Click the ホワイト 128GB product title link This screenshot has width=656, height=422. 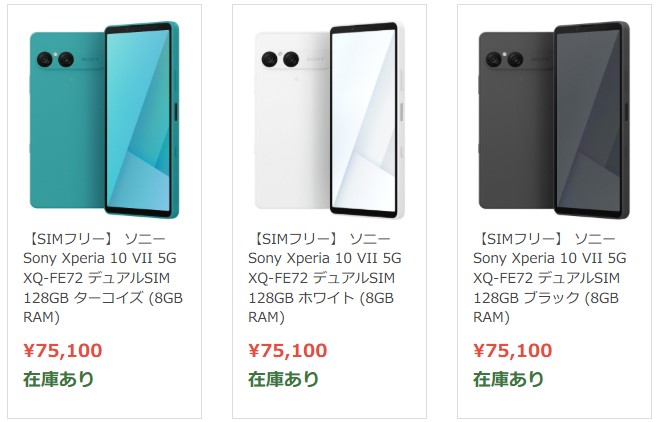(x=325, y=278)
